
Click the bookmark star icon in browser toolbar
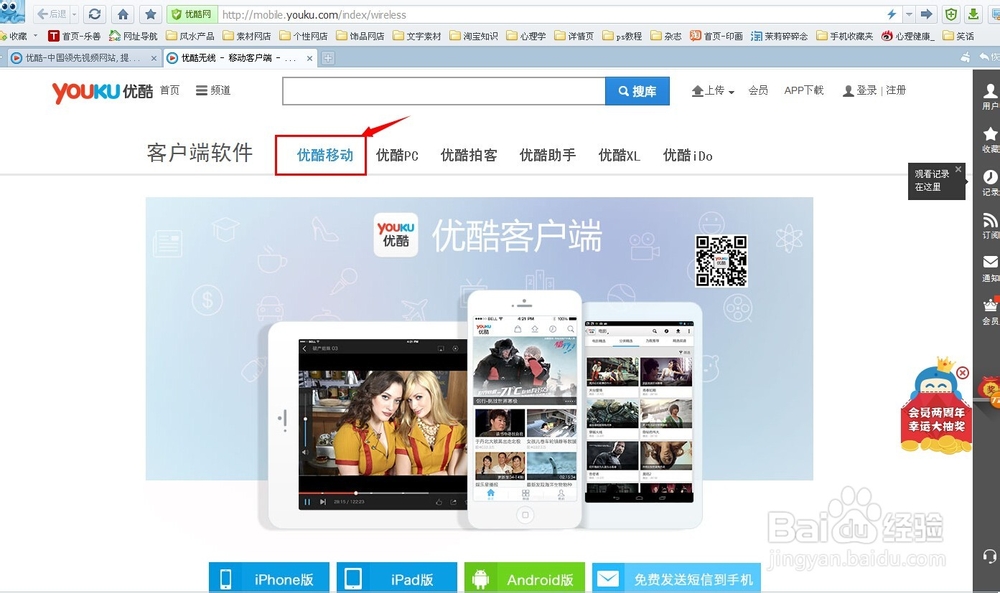coord(149,14)
